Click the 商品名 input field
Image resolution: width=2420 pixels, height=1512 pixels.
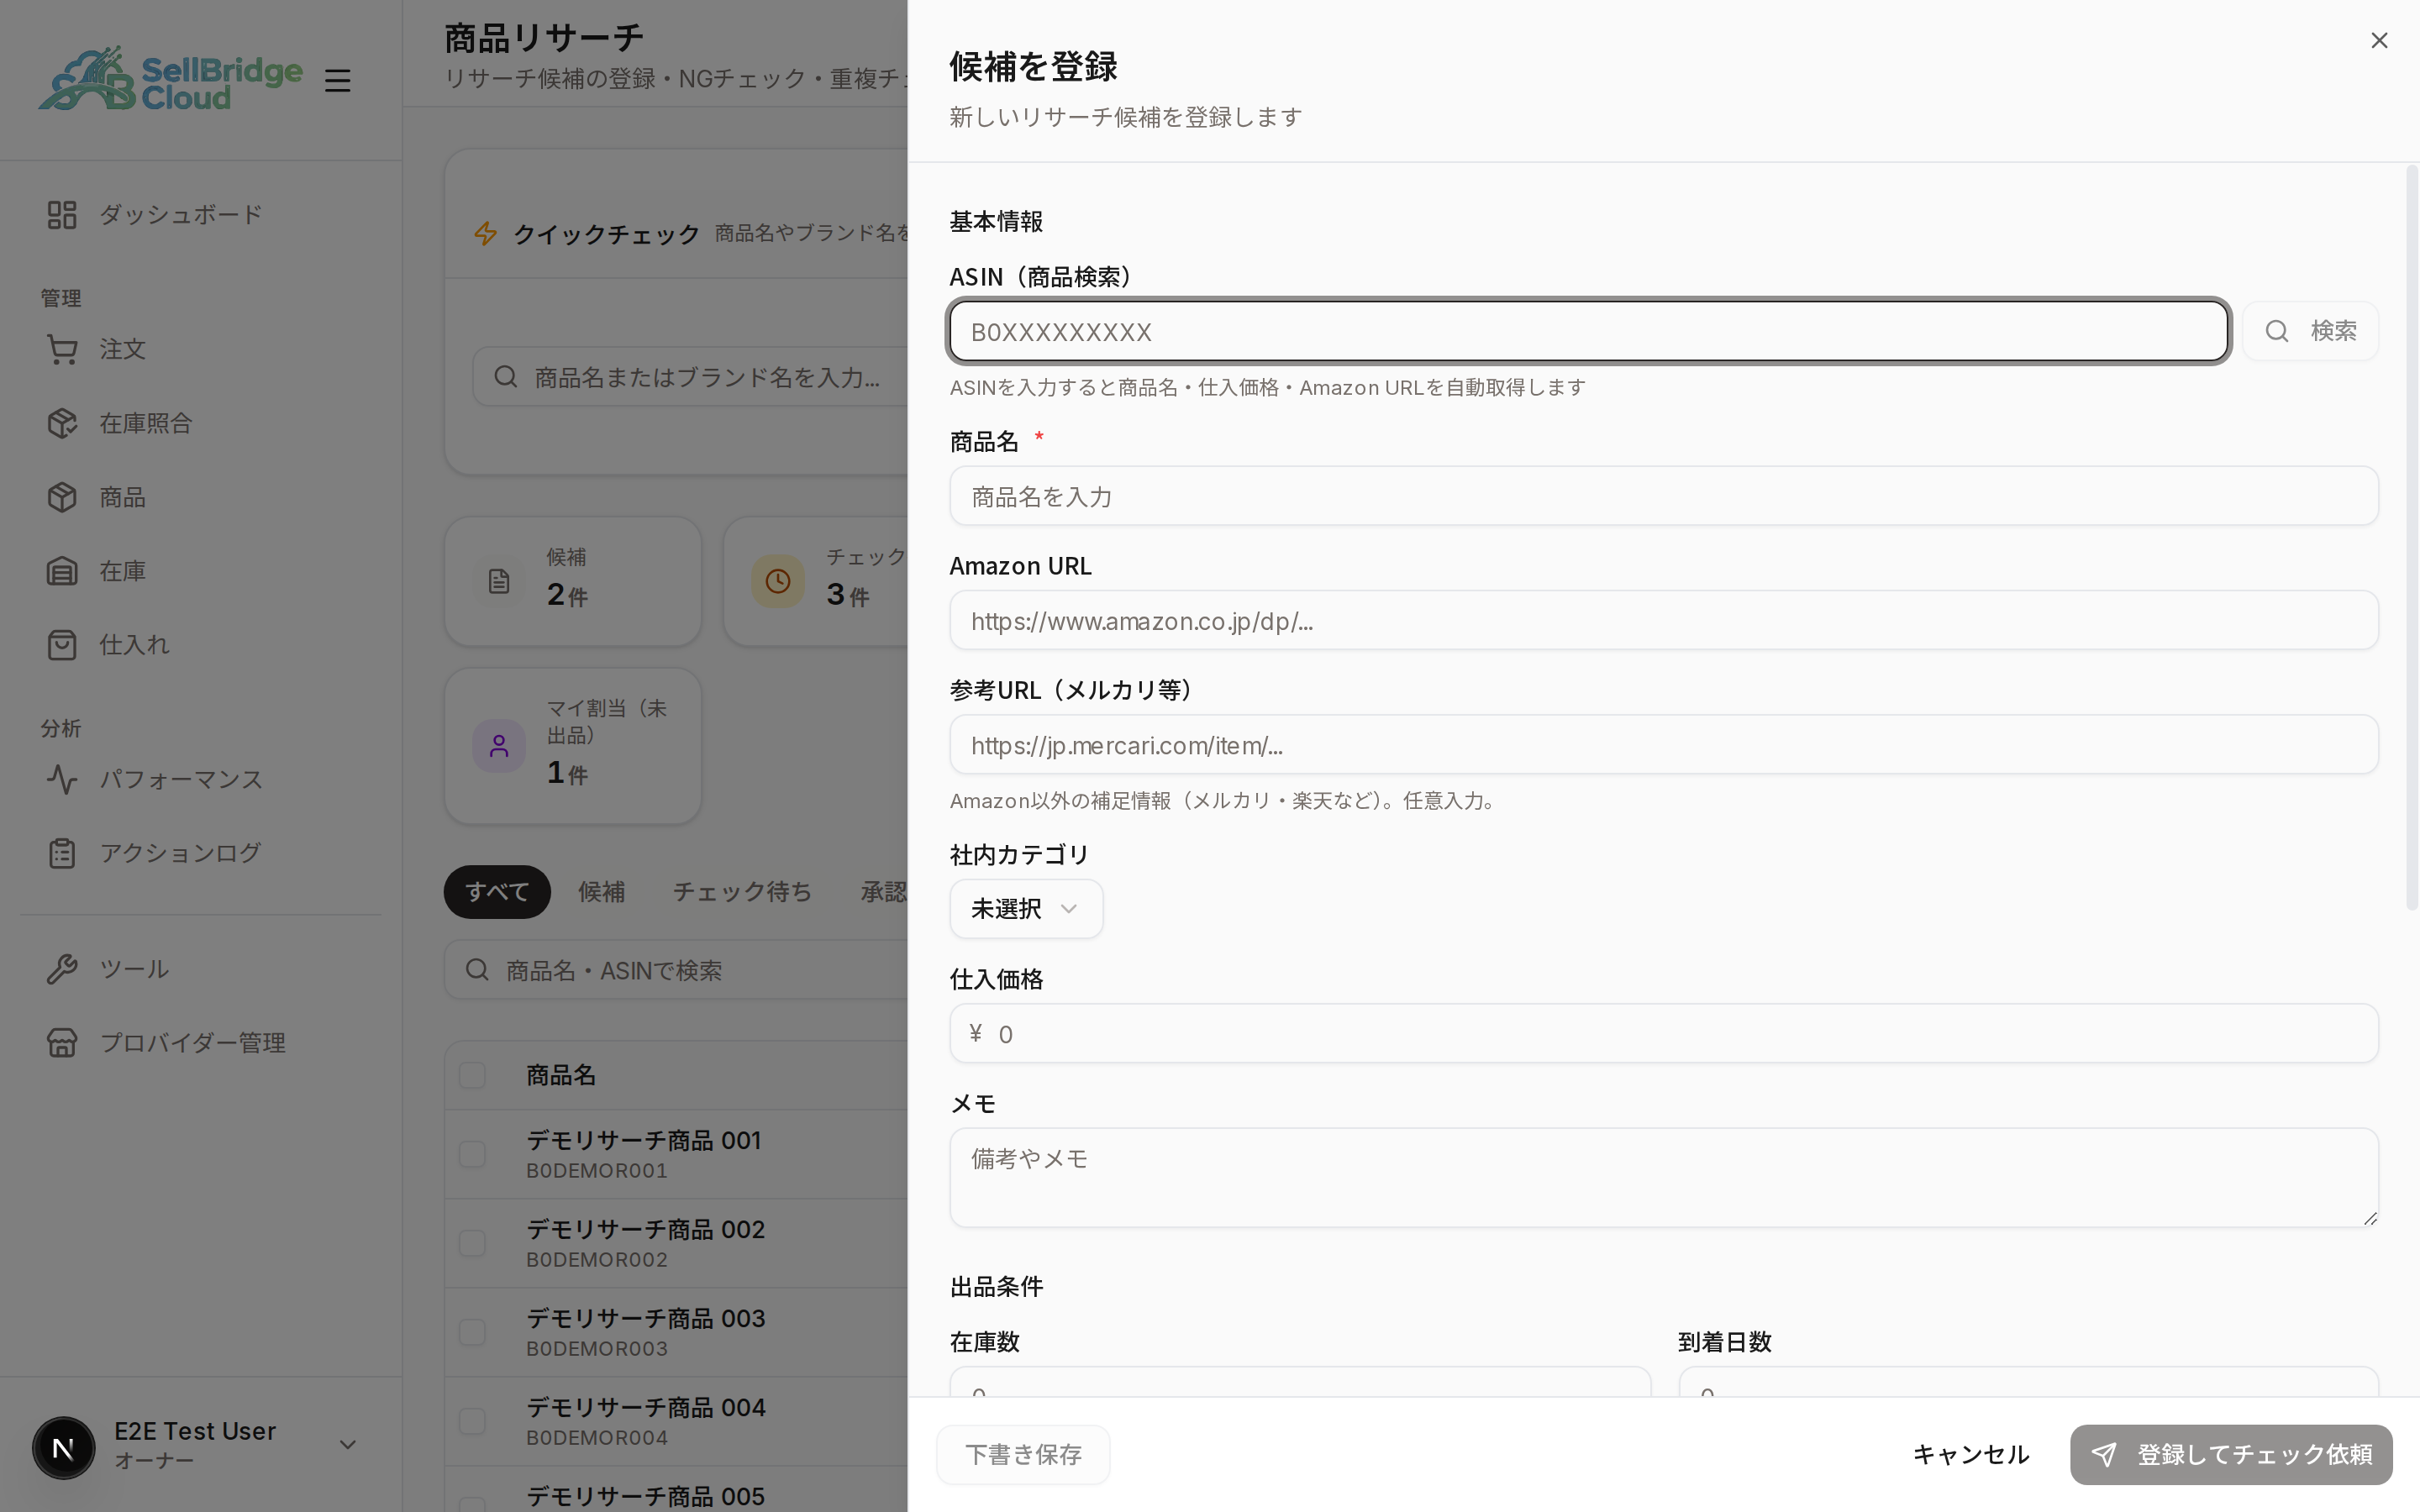tap(1664, 496)
